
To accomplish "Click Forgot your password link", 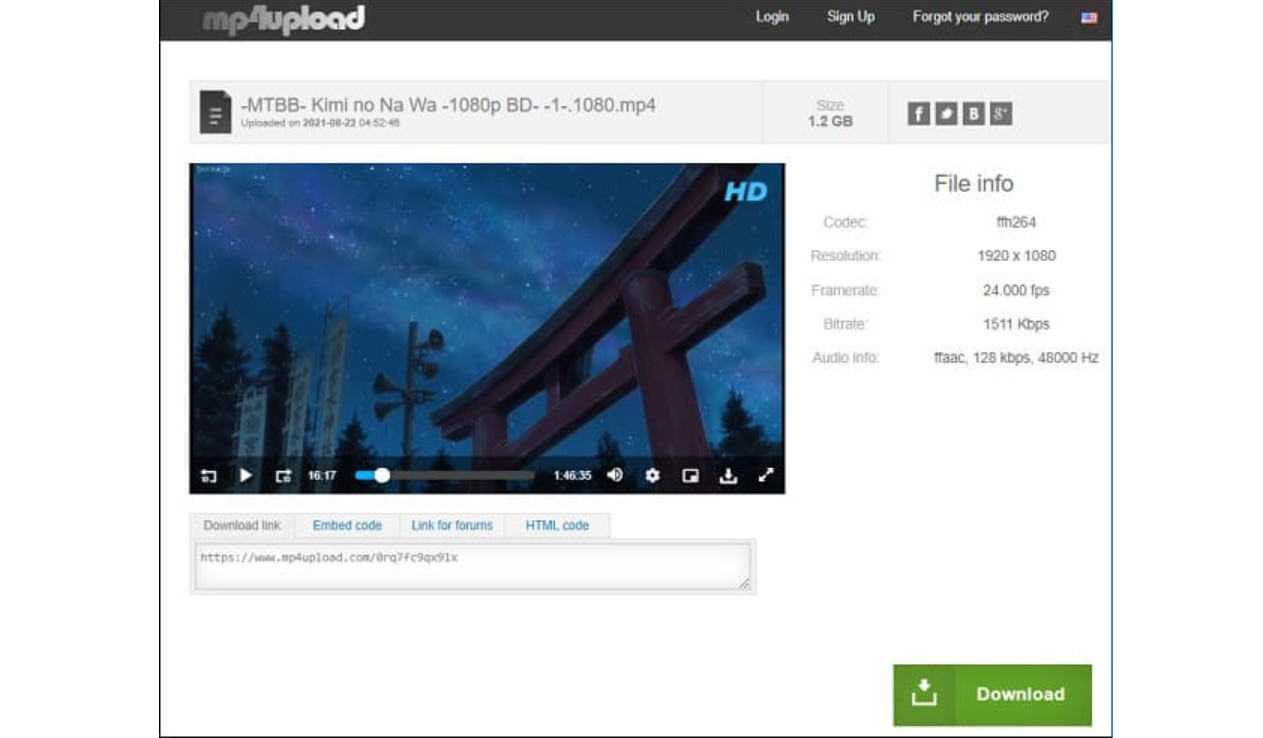I will tap(981, 16).
